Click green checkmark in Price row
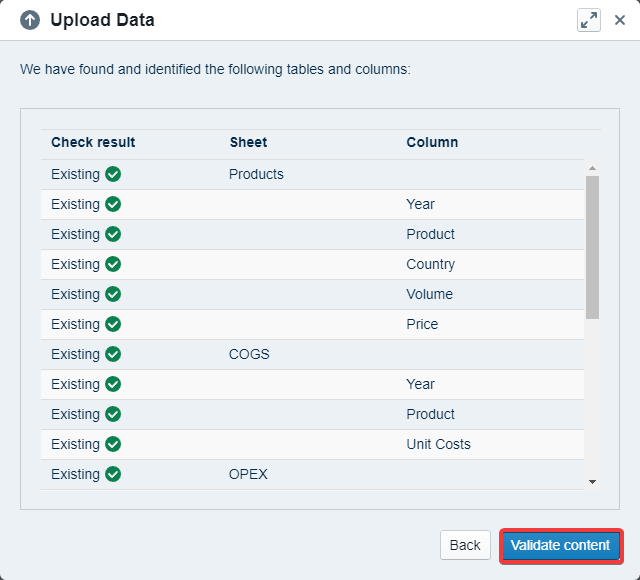The image size is (640, 580). [x=113, y=324]
